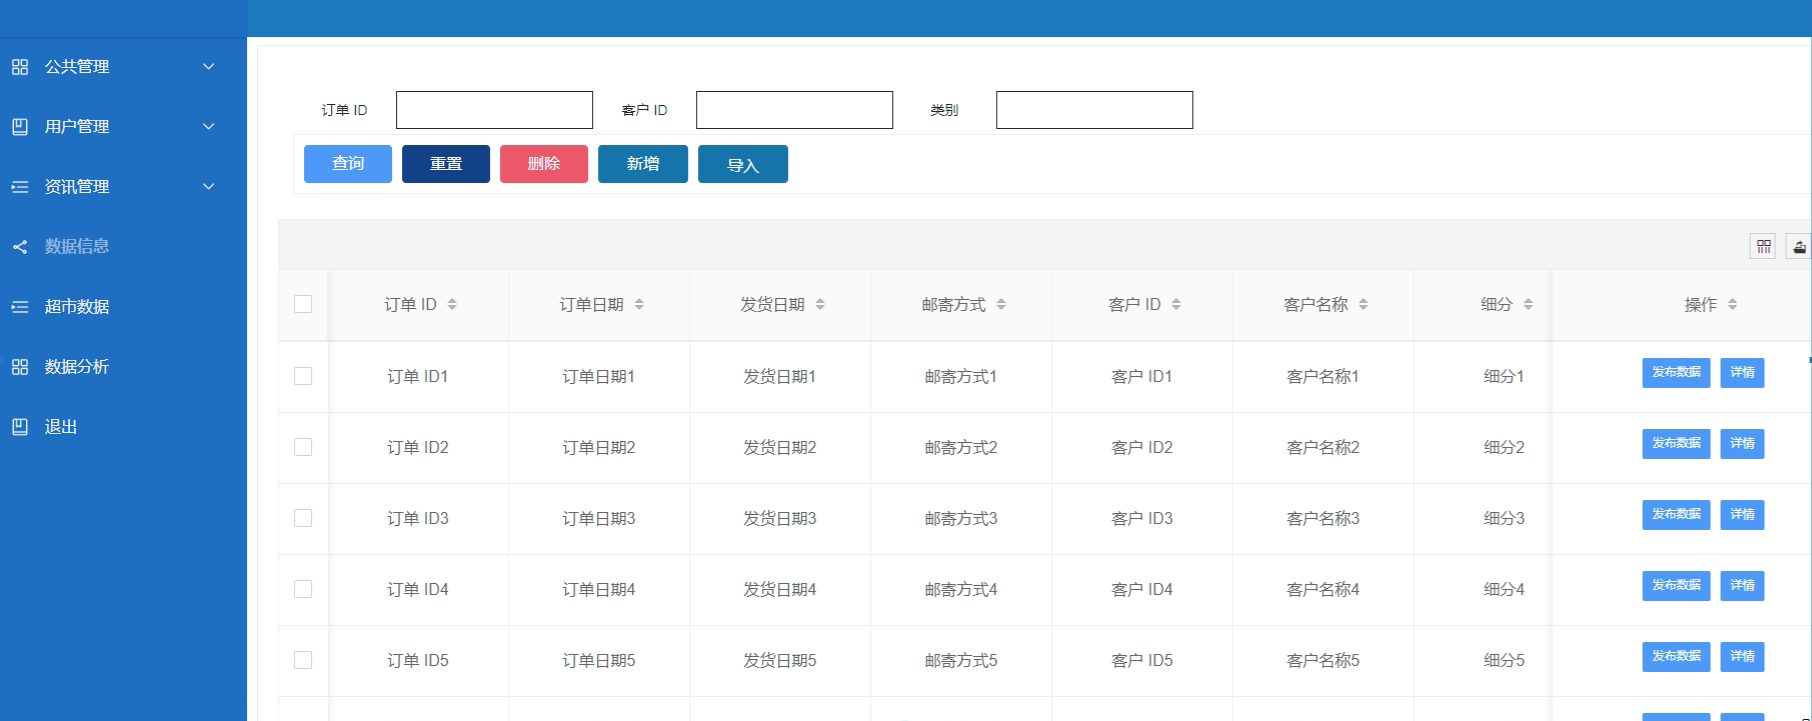Click 发布数据 for the 订单 ID4 row
Image resolution: width=1812 pixels, height=721 pixels.
point(1676,586)
